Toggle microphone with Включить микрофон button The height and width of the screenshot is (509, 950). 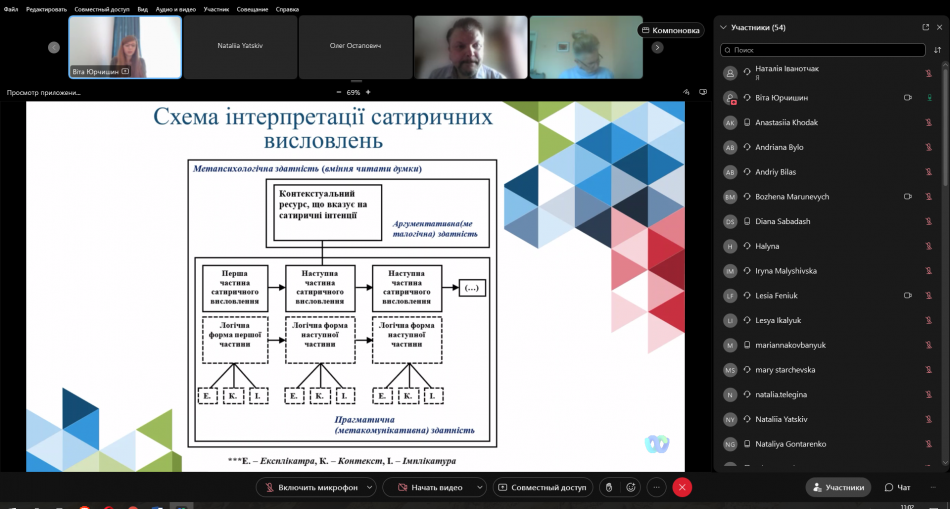pyautogui.click(x=309, y=487)
